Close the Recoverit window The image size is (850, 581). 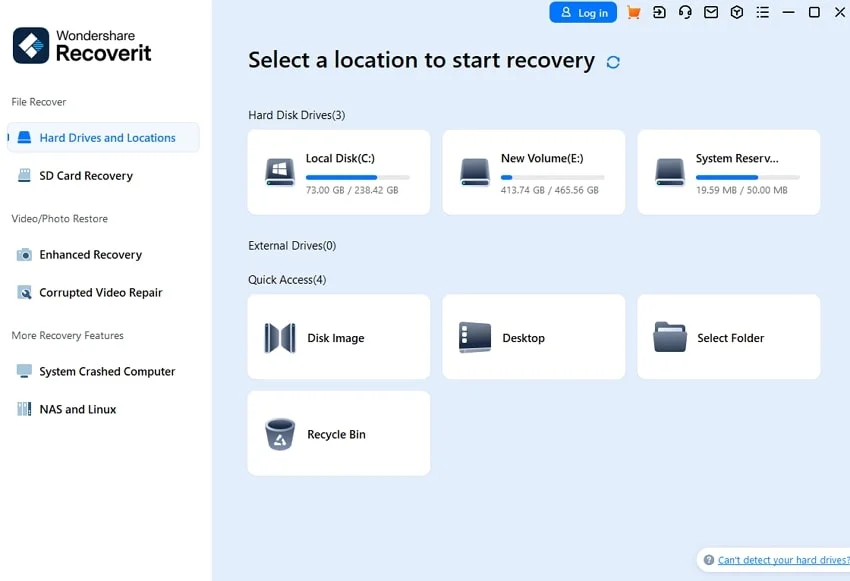840,12
